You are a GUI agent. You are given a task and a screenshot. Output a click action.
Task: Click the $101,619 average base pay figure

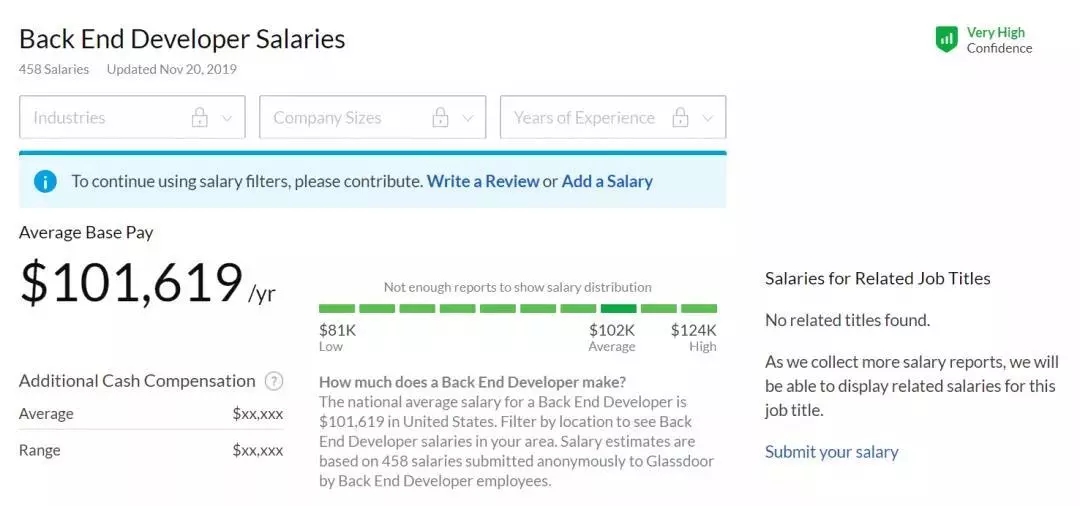point(131,283)
